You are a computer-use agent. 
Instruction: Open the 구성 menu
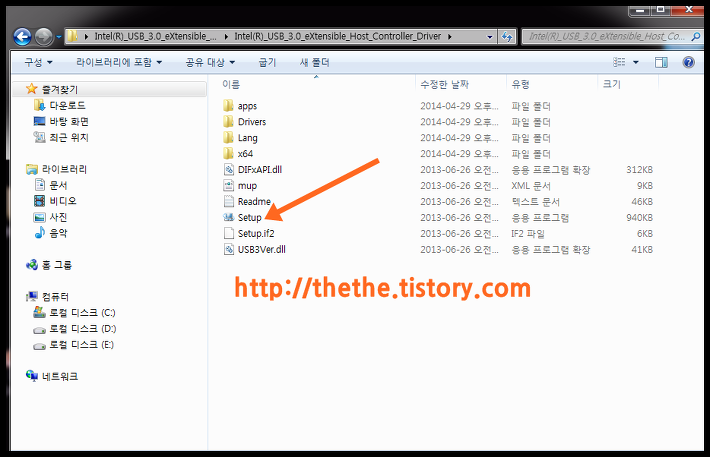tap(38, 62)
